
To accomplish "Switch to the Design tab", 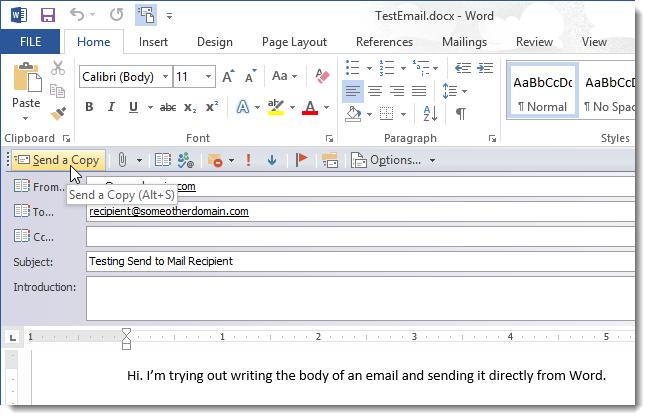I will (214, 42).
